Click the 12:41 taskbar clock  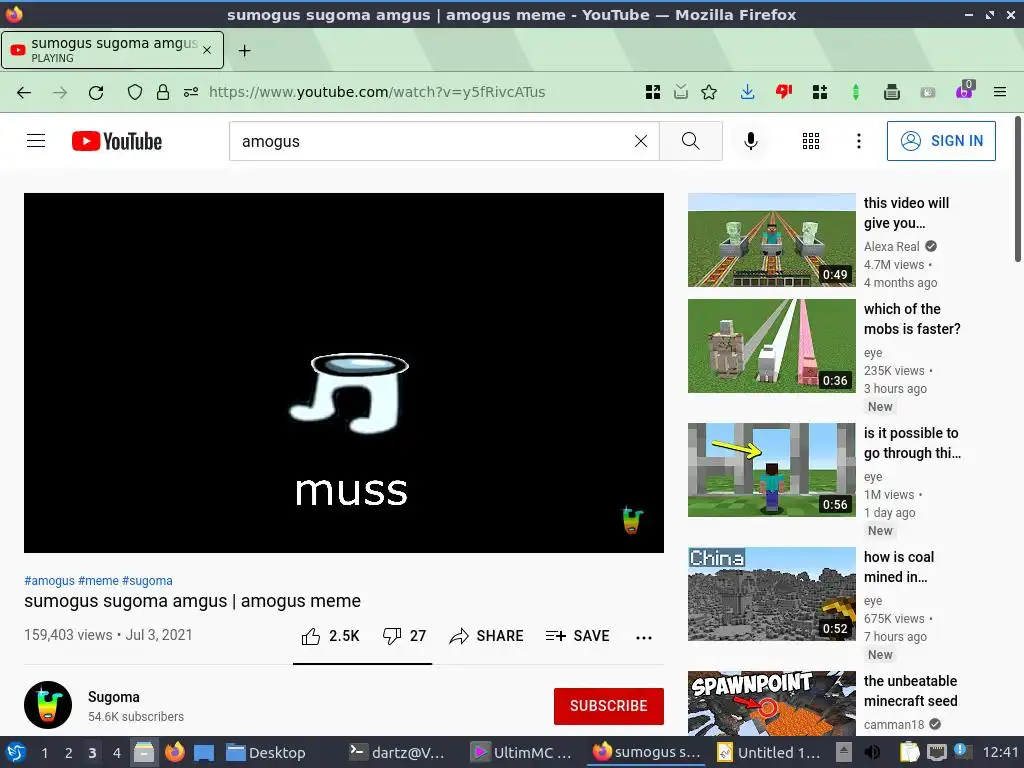point(1000,753)
